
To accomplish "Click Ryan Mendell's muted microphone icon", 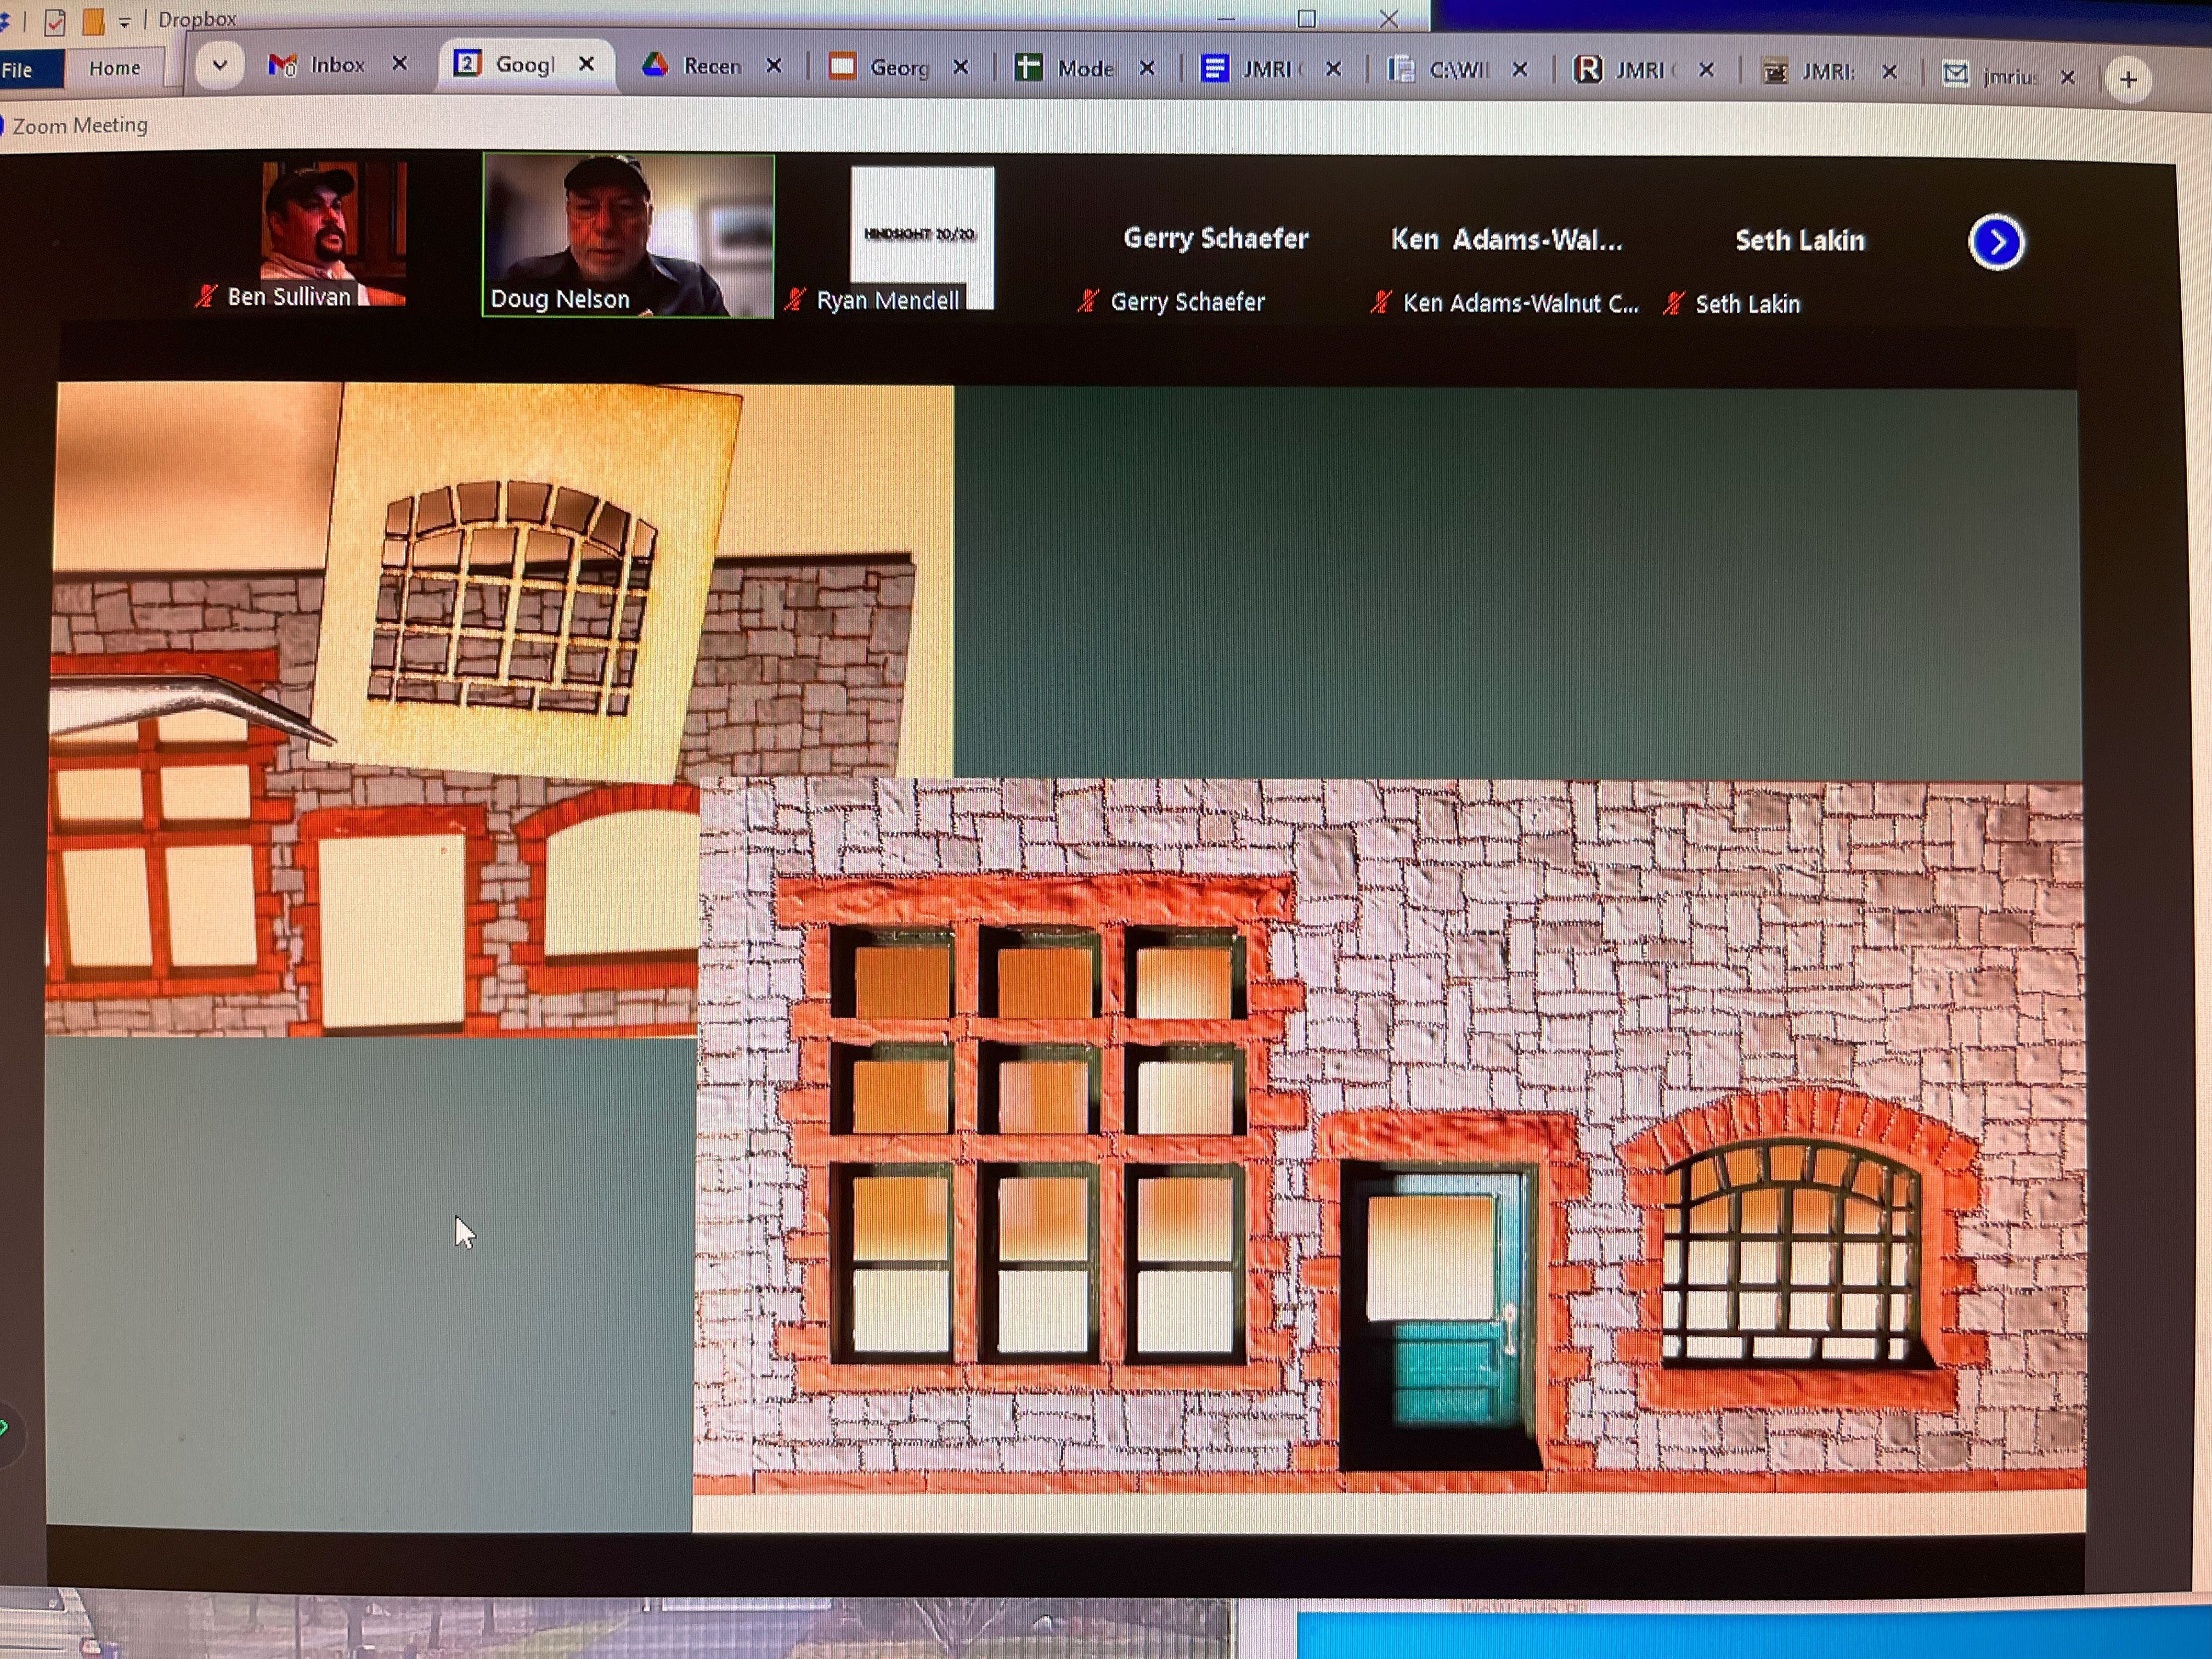I will (x=795, y=300).
